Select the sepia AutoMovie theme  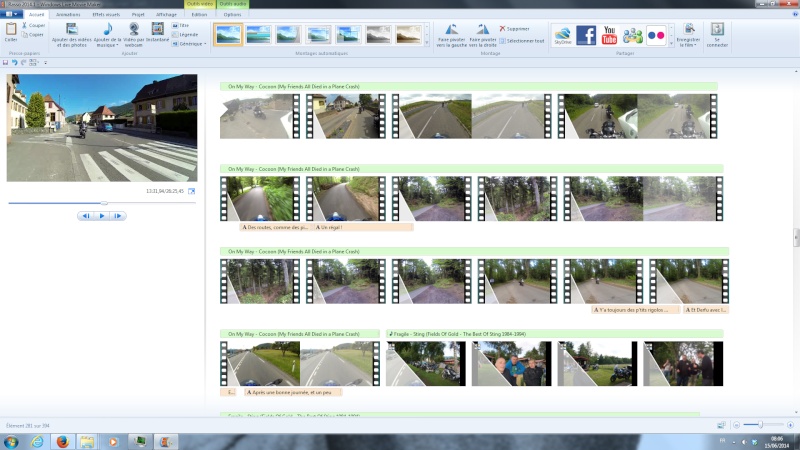click(x=409, y=35)
